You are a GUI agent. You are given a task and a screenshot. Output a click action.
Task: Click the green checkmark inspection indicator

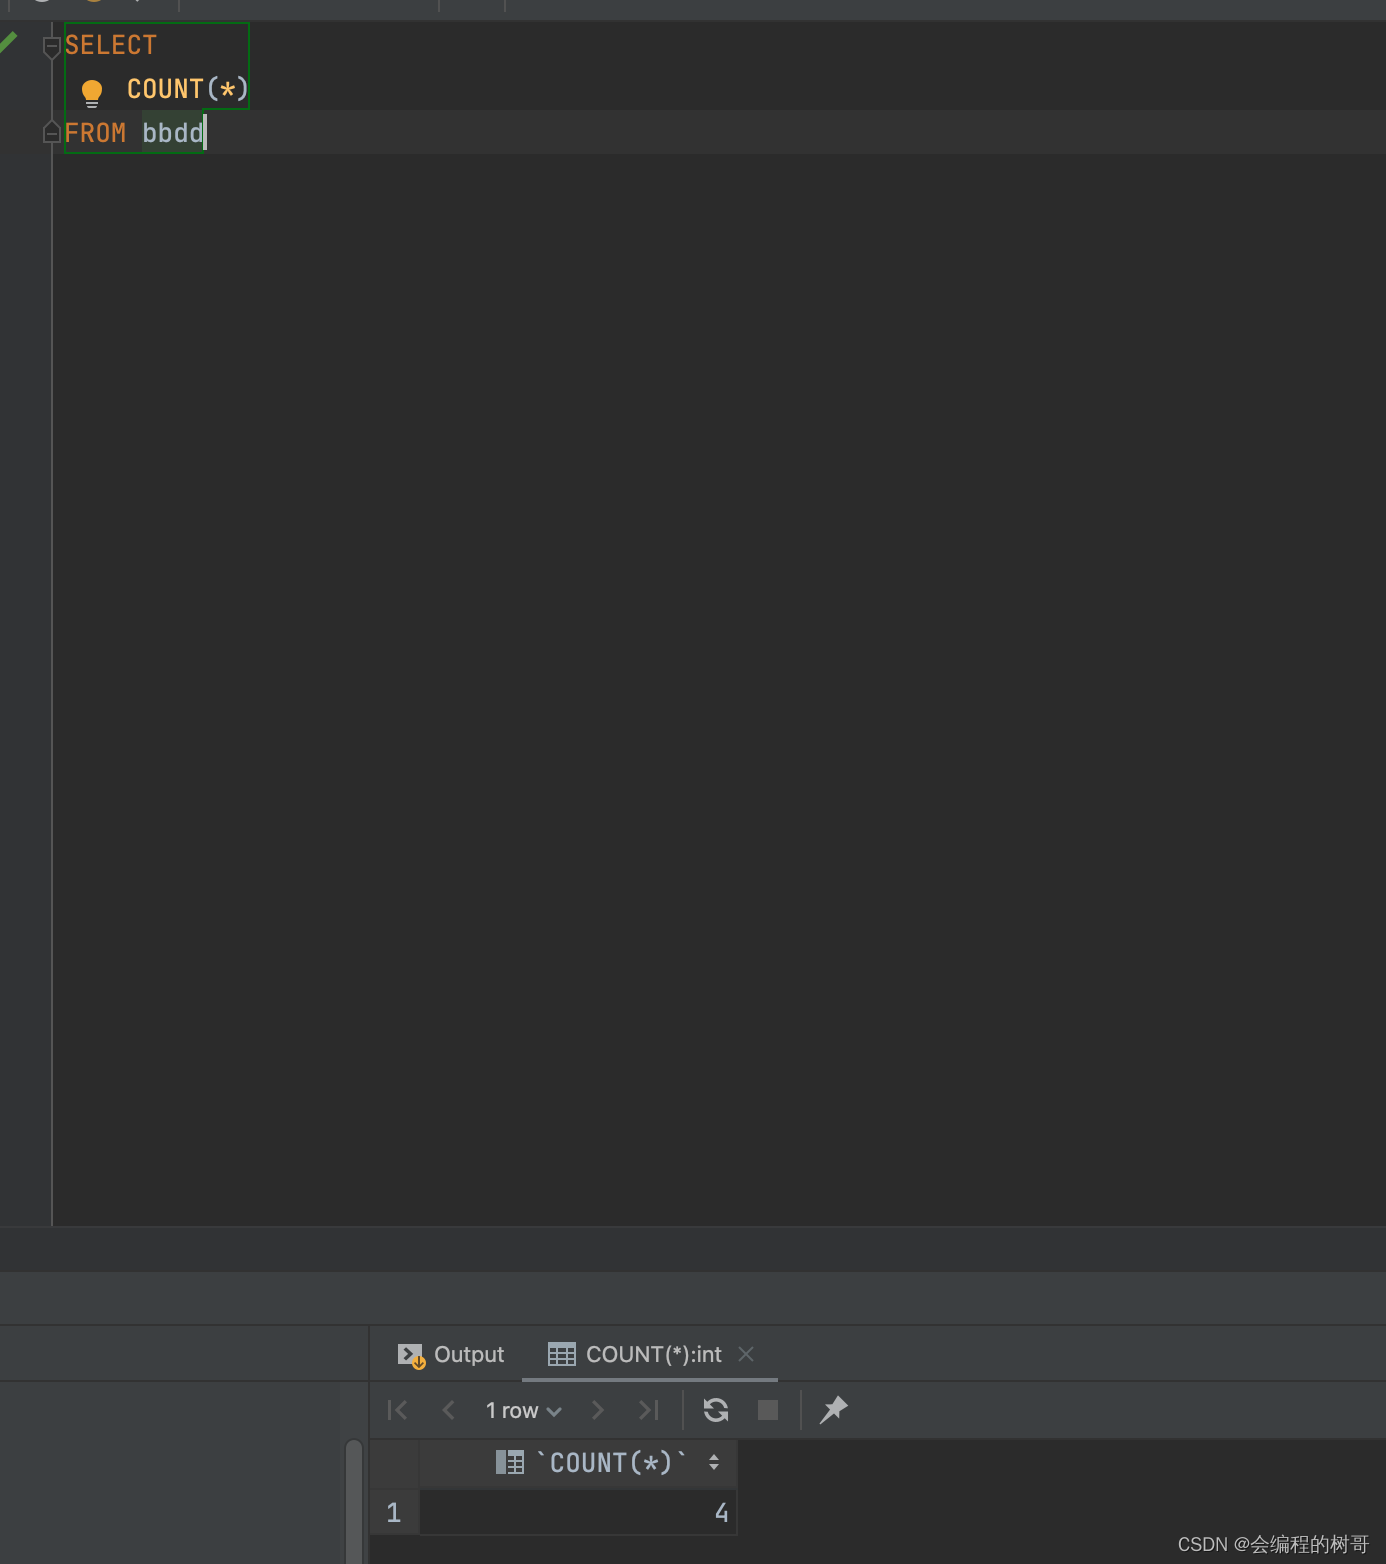point(8,42)
